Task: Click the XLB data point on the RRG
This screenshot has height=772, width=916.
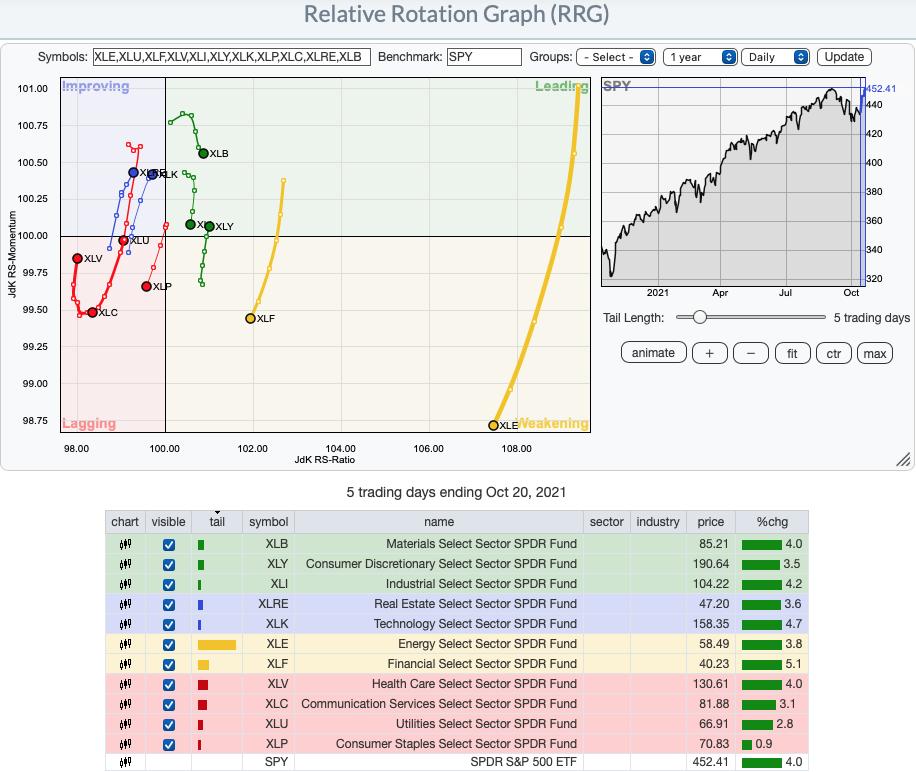Action: click(203, 154)
